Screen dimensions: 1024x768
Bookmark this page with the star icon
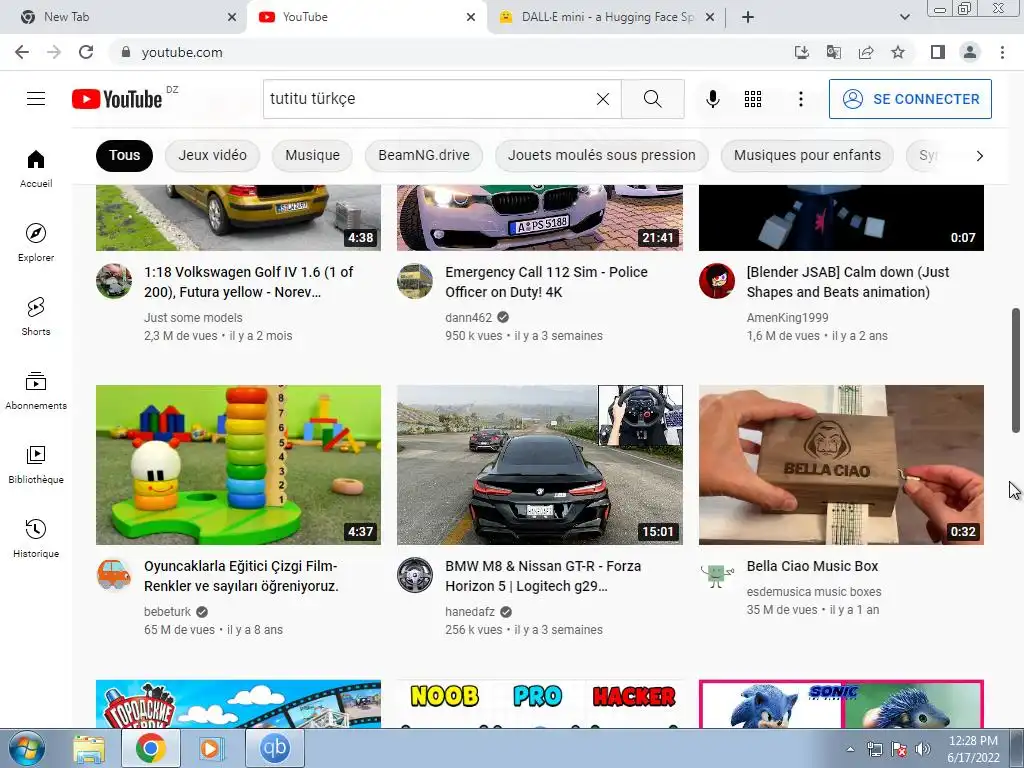point(898,52)
